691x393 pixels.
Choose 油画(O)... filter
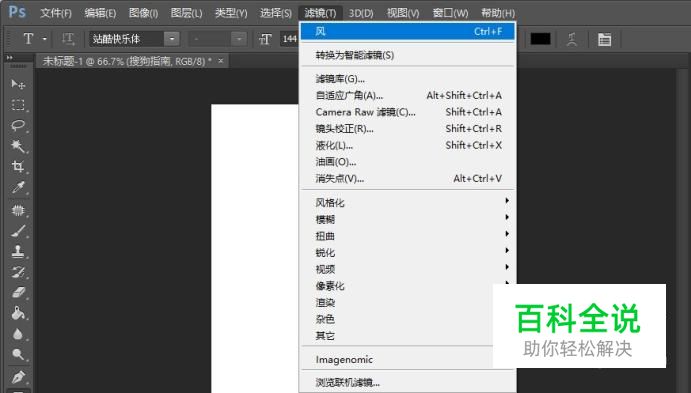(408, 162)
